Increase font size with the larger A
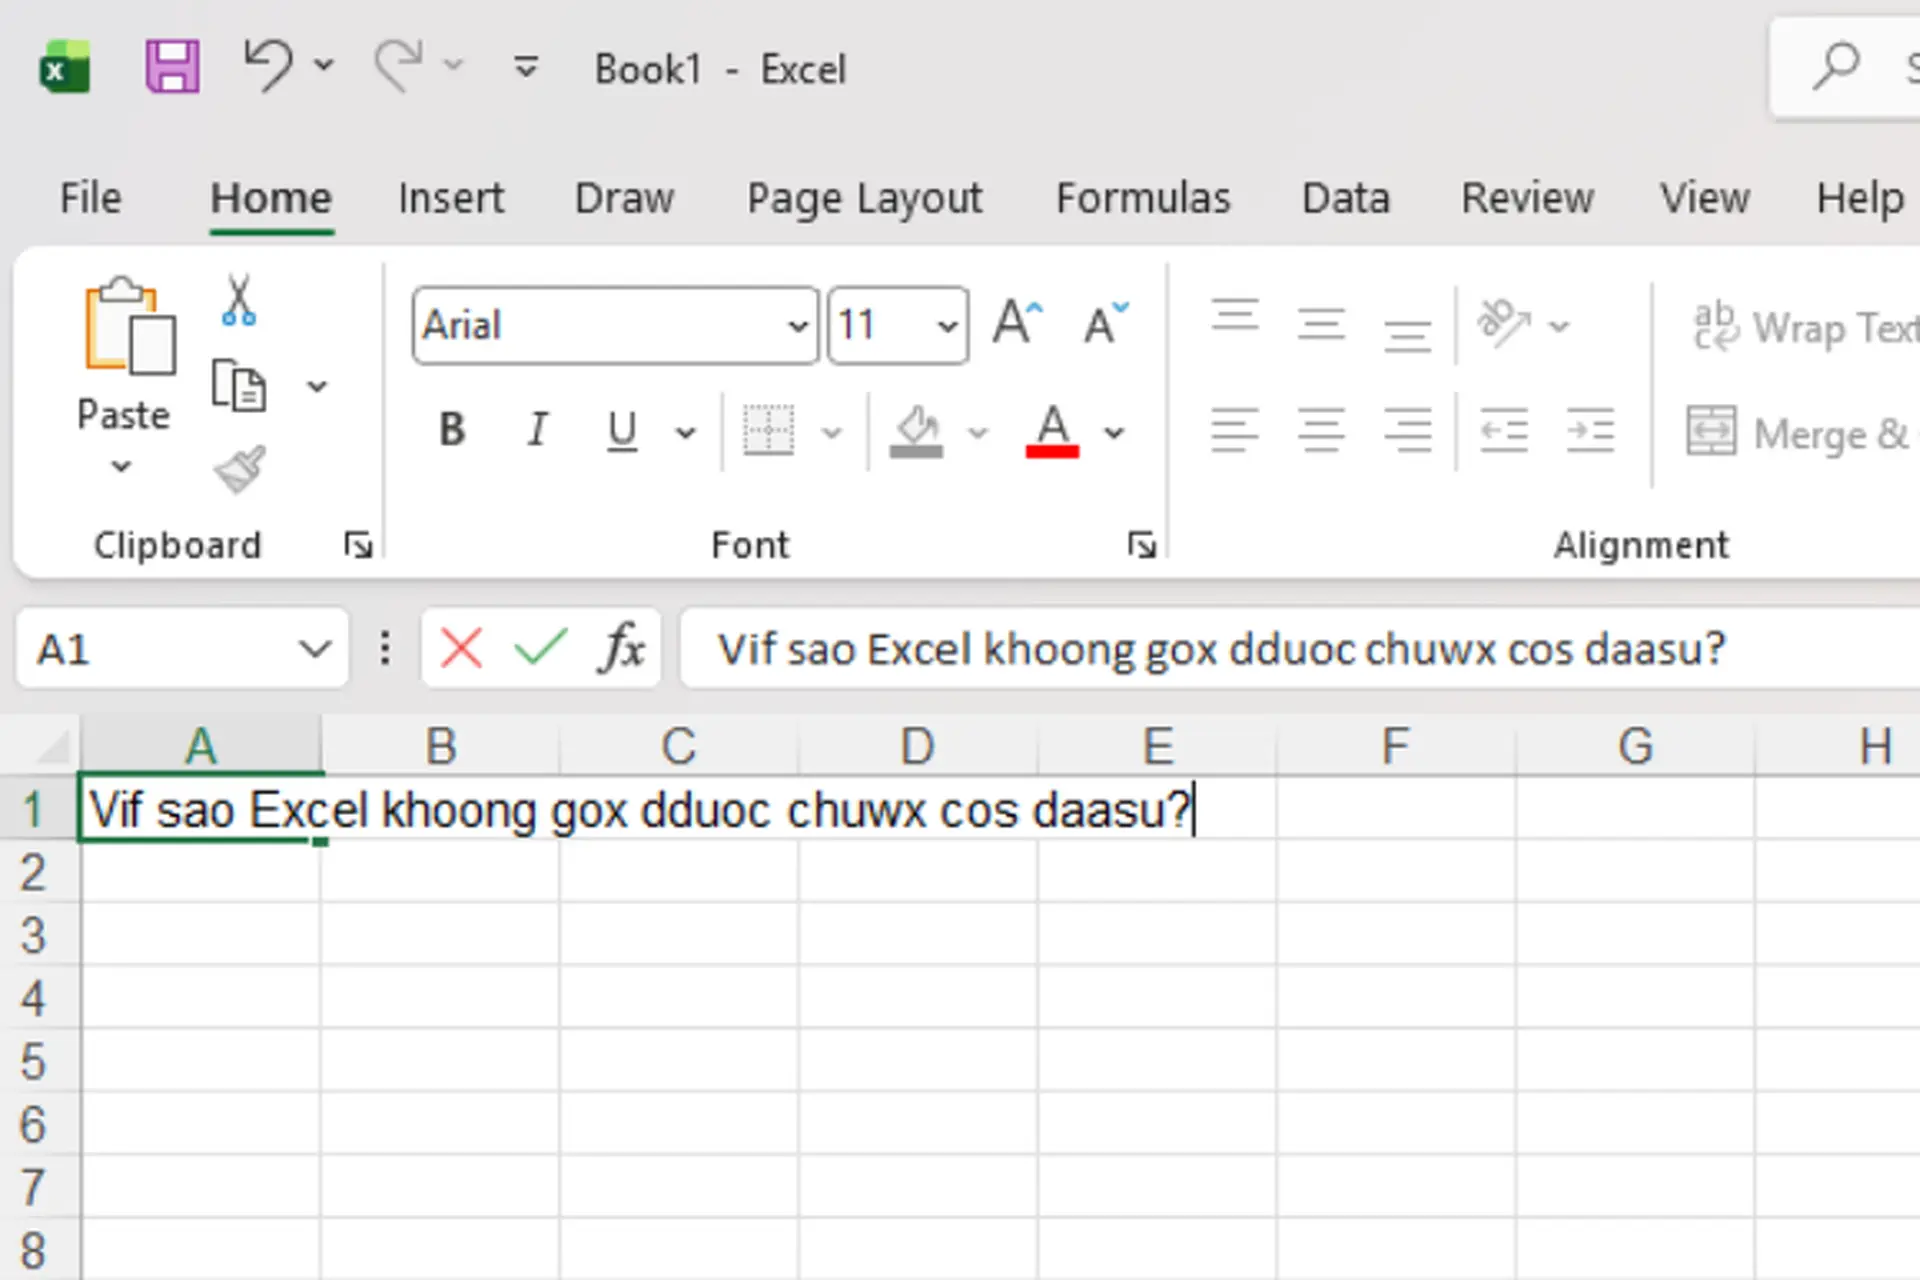The width and height of the screenshot is (1920, 1280). pos(1017,323)
